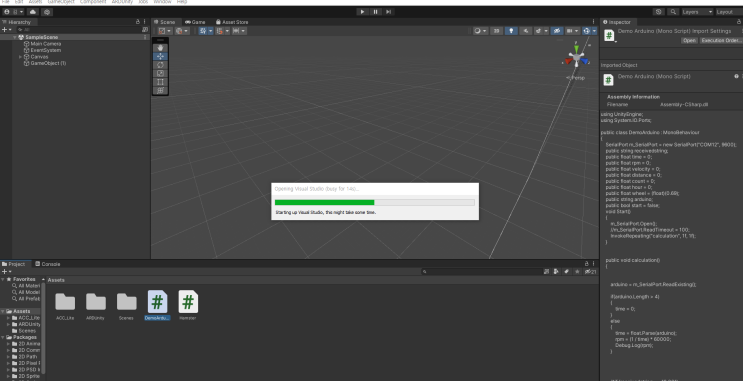Click the Execution Order button

coord(721,41)
